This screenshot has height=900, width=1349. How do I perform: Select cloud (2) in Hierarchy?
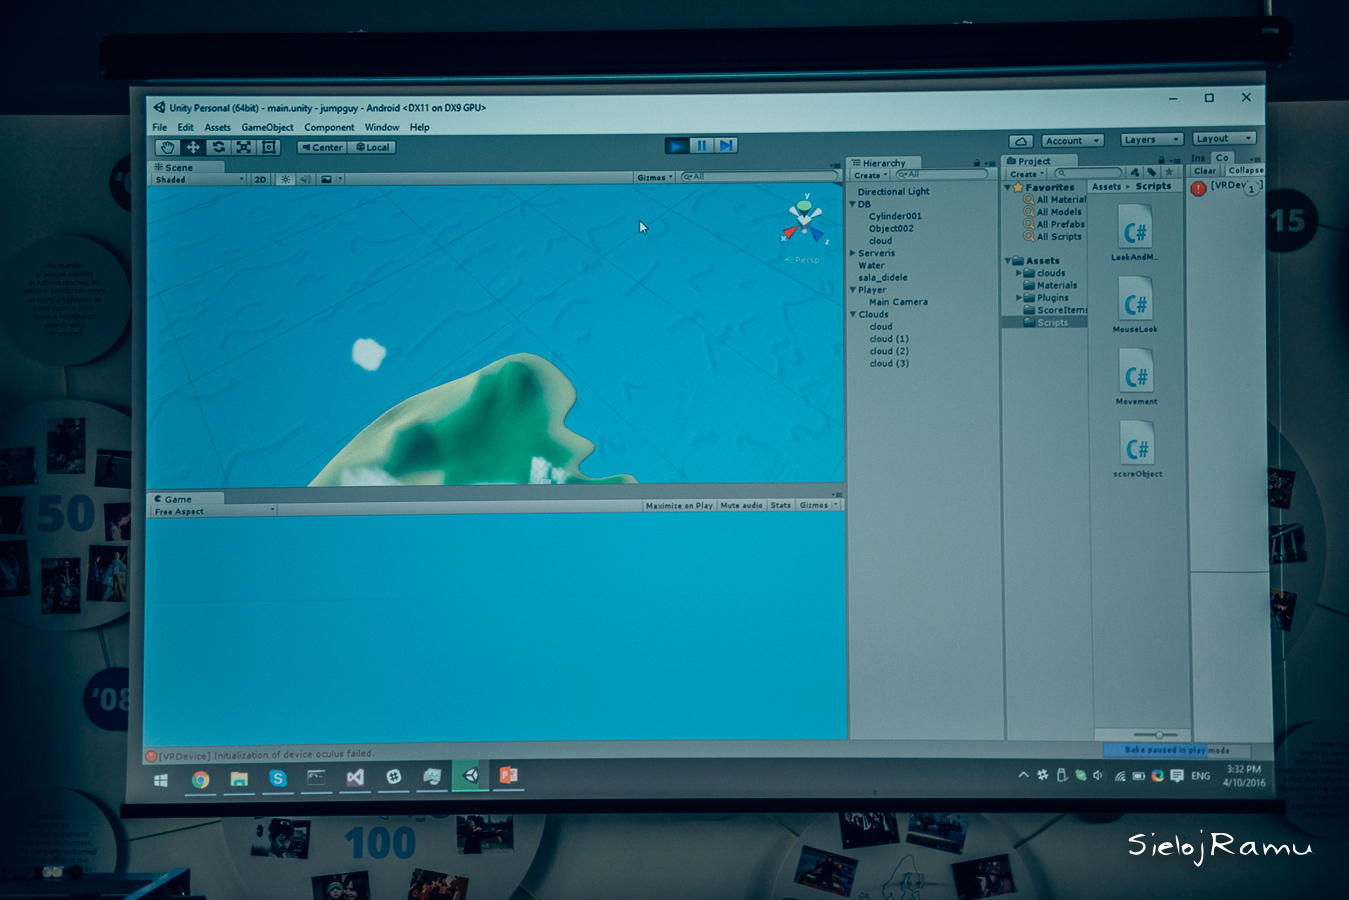pos(889,351)
